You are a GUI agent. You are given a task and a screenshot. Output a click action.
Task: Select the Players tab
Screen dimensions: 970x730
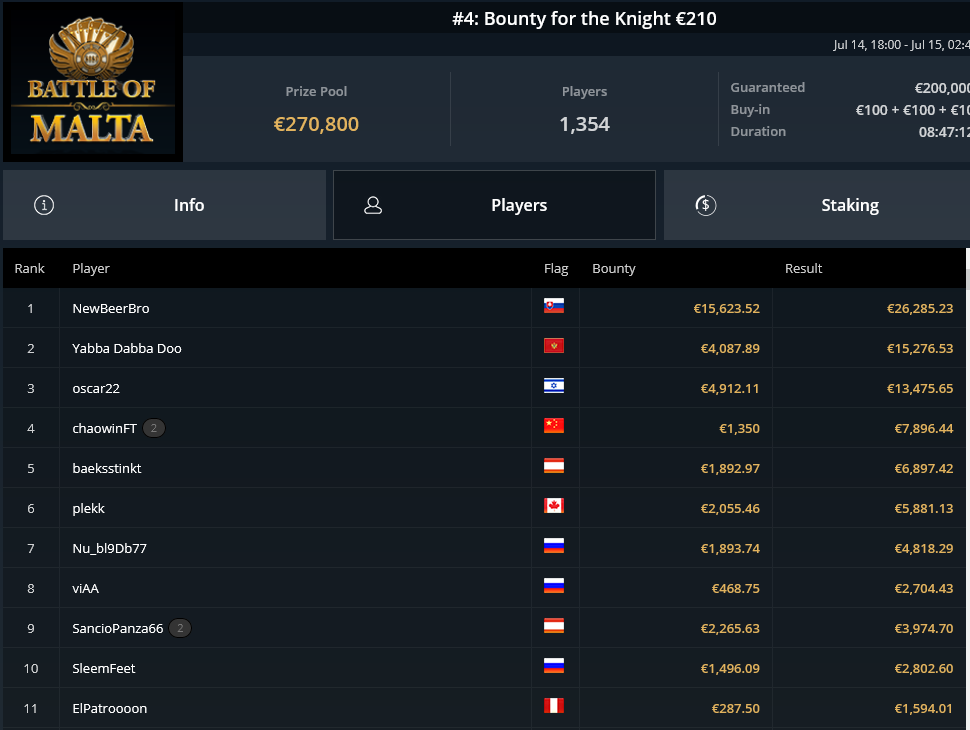coord(494,205)
